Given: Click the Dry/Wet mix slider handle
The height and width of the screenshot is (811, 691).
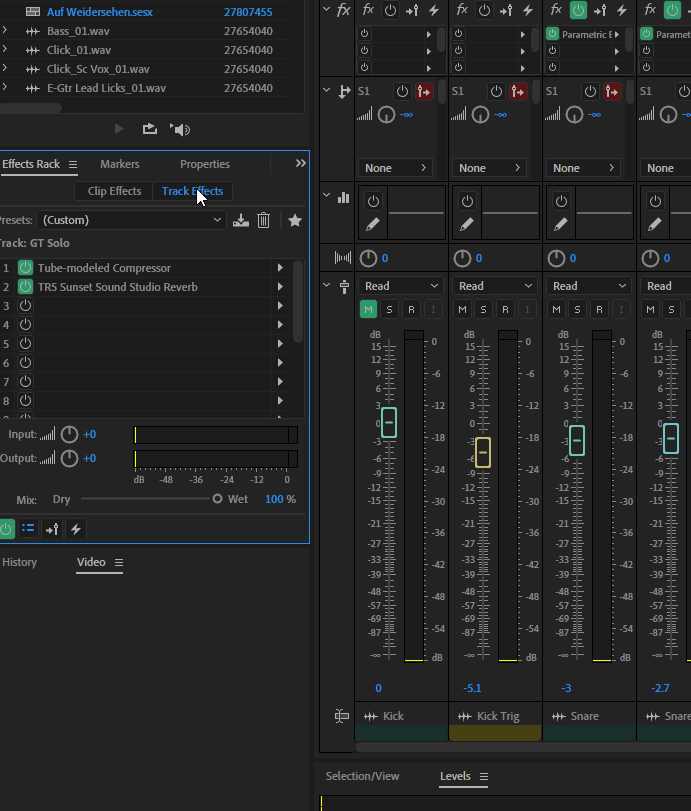Looking at the screenshot, I should tap(217, 499).
